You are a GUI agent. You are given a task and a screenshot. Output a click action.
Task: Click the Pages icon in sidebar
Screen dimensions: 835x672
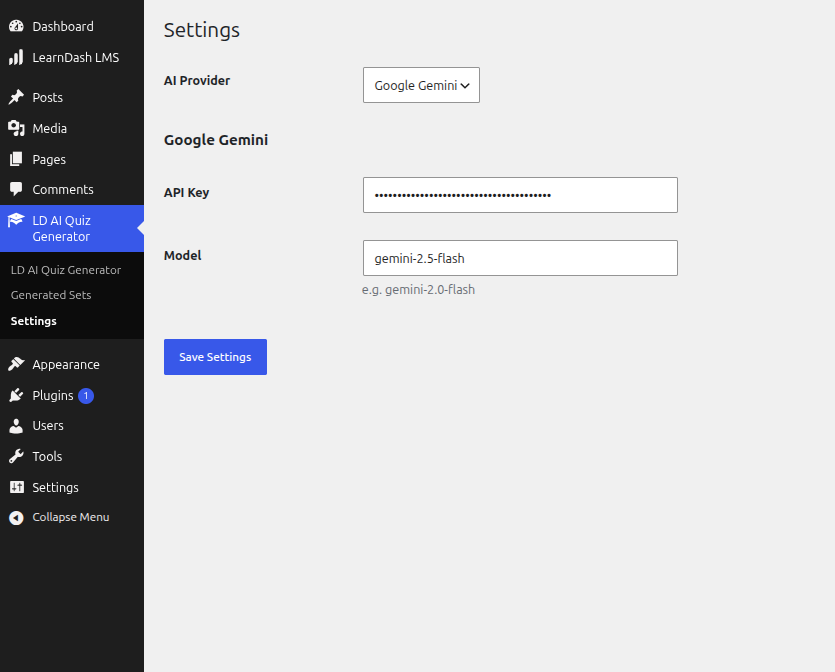(17, 159)
